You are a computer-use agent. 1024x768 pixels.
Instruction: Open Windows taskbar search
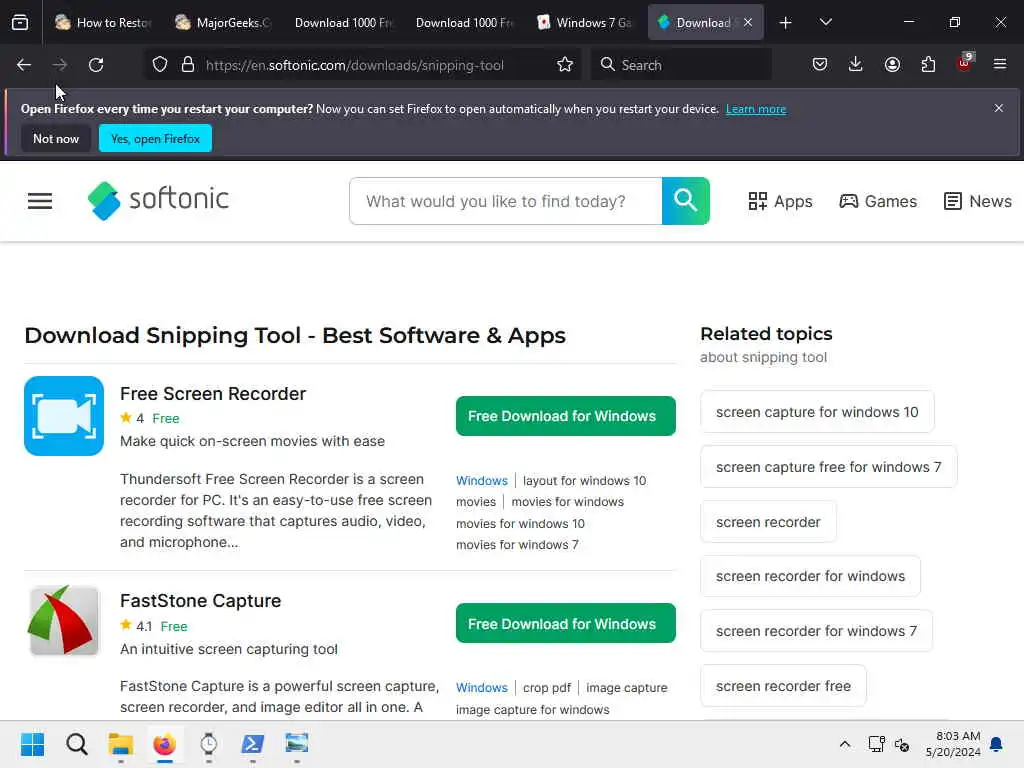tap(76, 744)
